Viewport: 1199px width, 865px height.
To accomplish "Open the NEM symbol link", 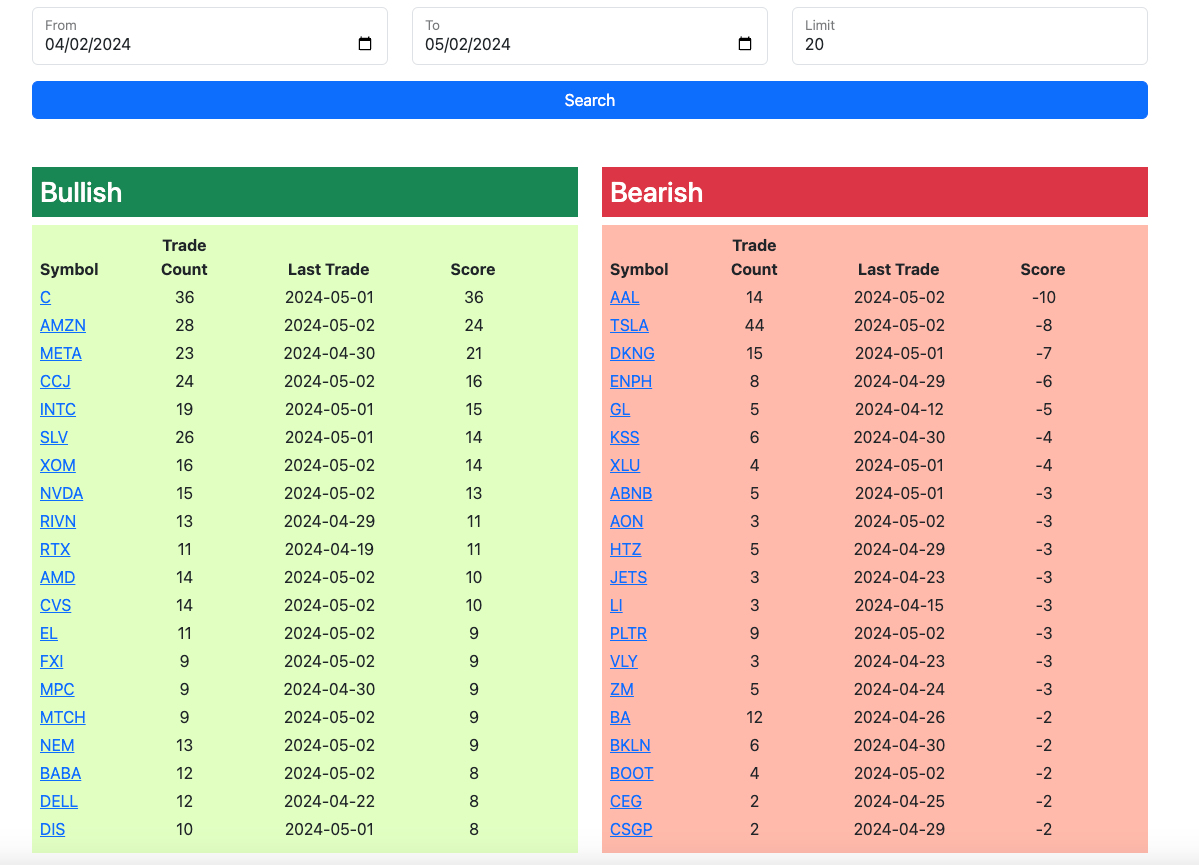I will (57, 746).
